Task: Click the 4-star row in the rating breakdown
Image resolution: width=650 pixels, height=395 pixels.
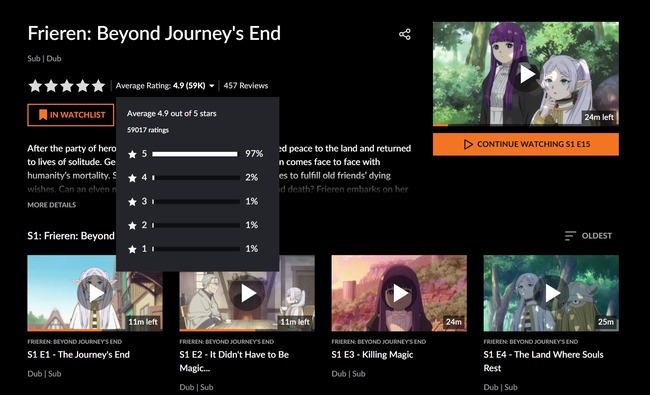Action: click(194, 178)
